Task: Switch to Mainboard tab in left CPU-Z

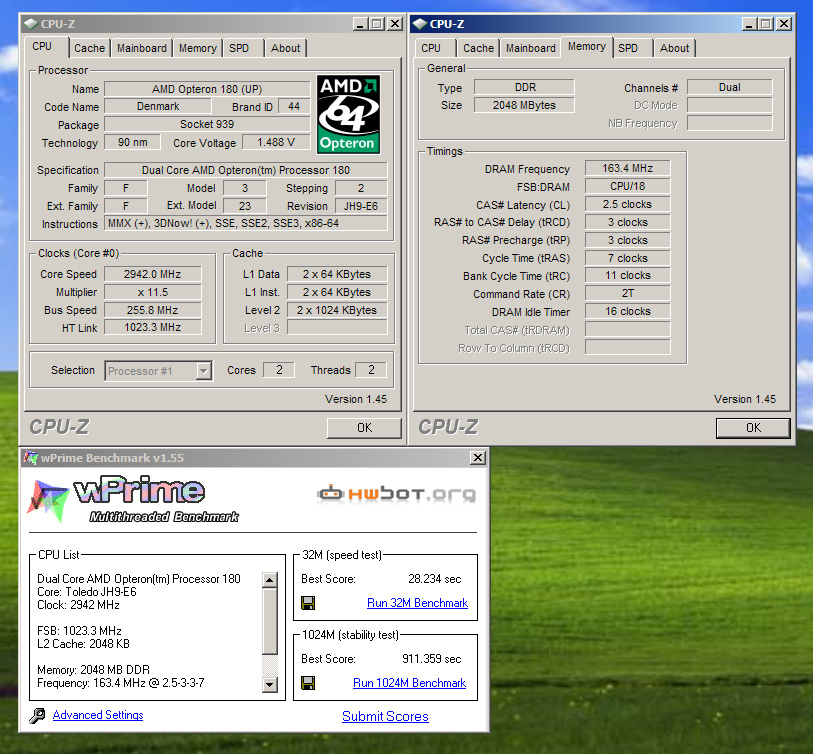Action: 142,48
